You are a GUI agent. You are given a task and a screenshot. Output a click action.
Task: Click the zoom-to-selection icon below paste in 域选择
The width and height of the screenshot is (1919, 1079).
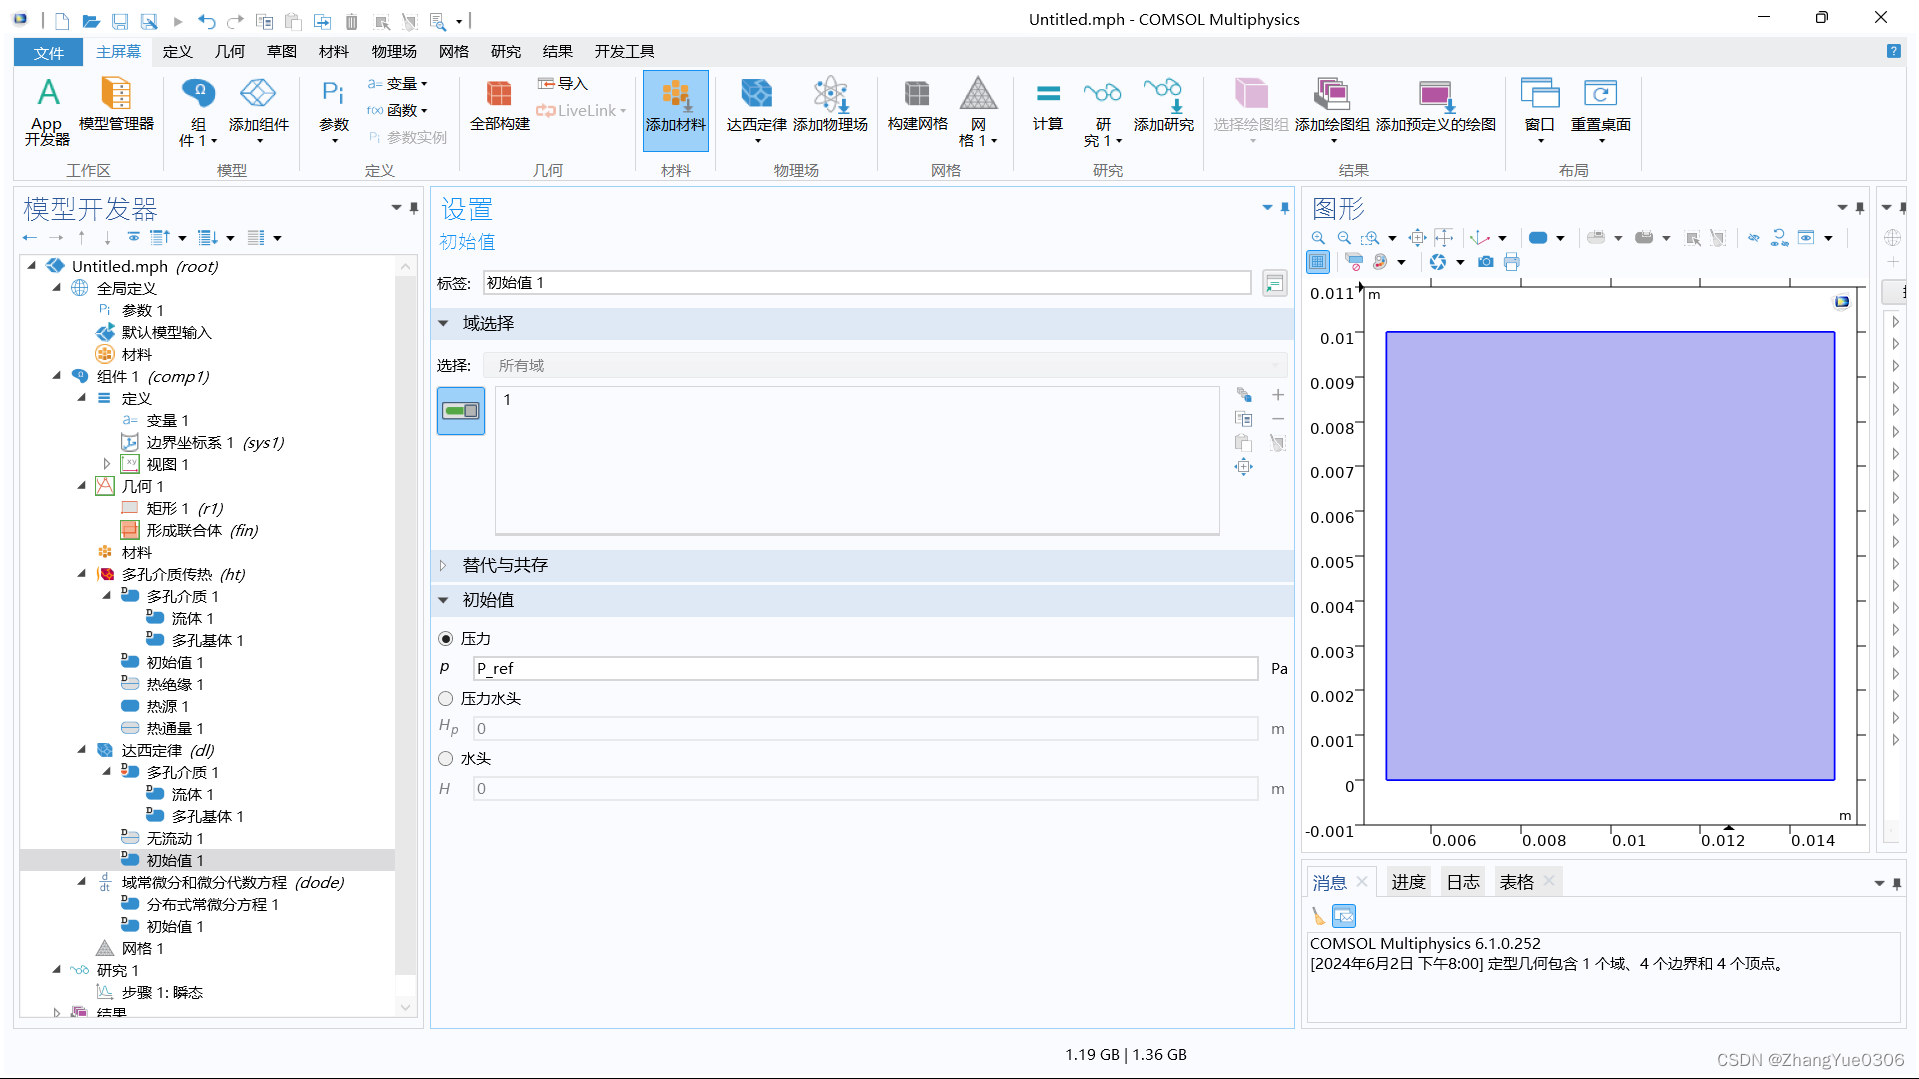pyautogui.click(x=1243, y=467)
